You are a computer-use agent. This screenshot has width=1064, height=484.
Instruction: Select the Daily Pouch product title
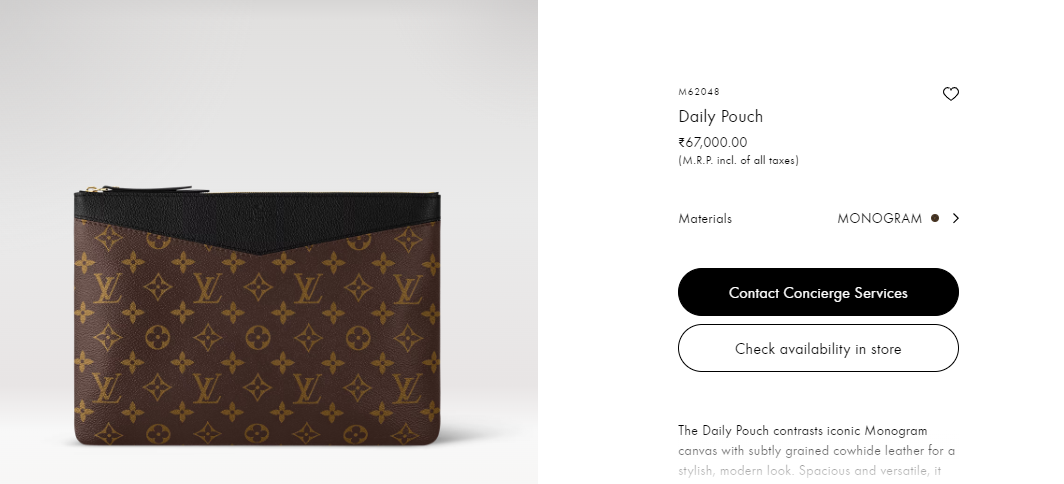[721, 117]
